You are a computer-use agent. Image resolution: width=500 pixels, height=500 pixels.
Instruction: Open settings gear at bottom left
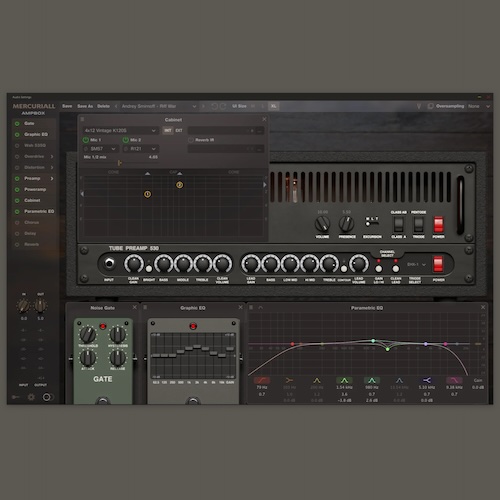(x=31, y=397)
